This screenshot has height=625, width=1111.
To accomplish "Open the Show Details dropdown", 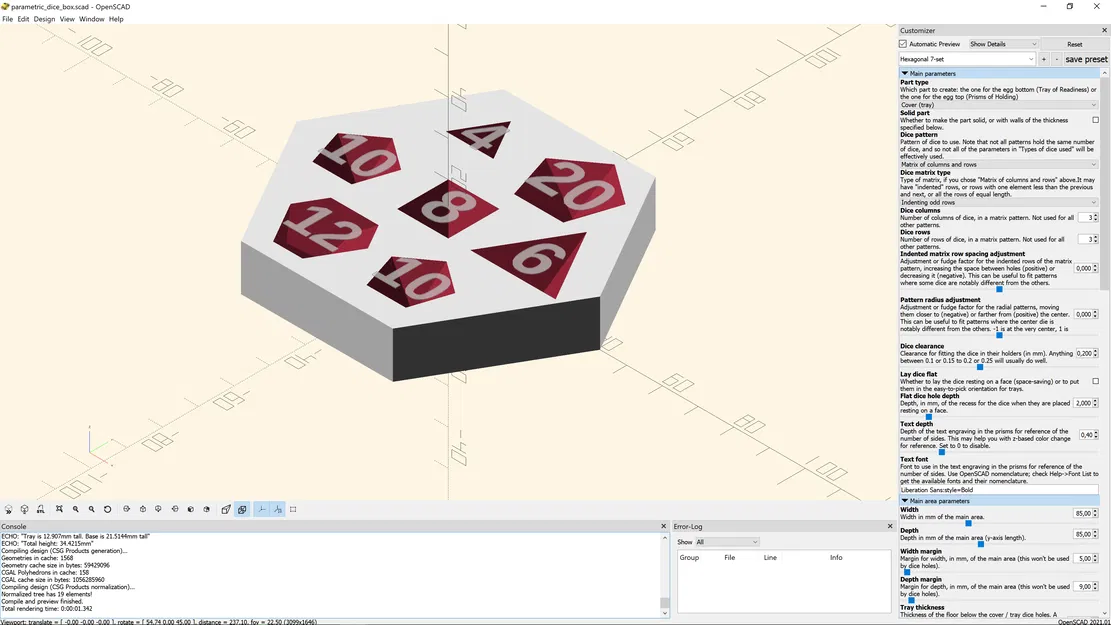I will click(1002, 43).
